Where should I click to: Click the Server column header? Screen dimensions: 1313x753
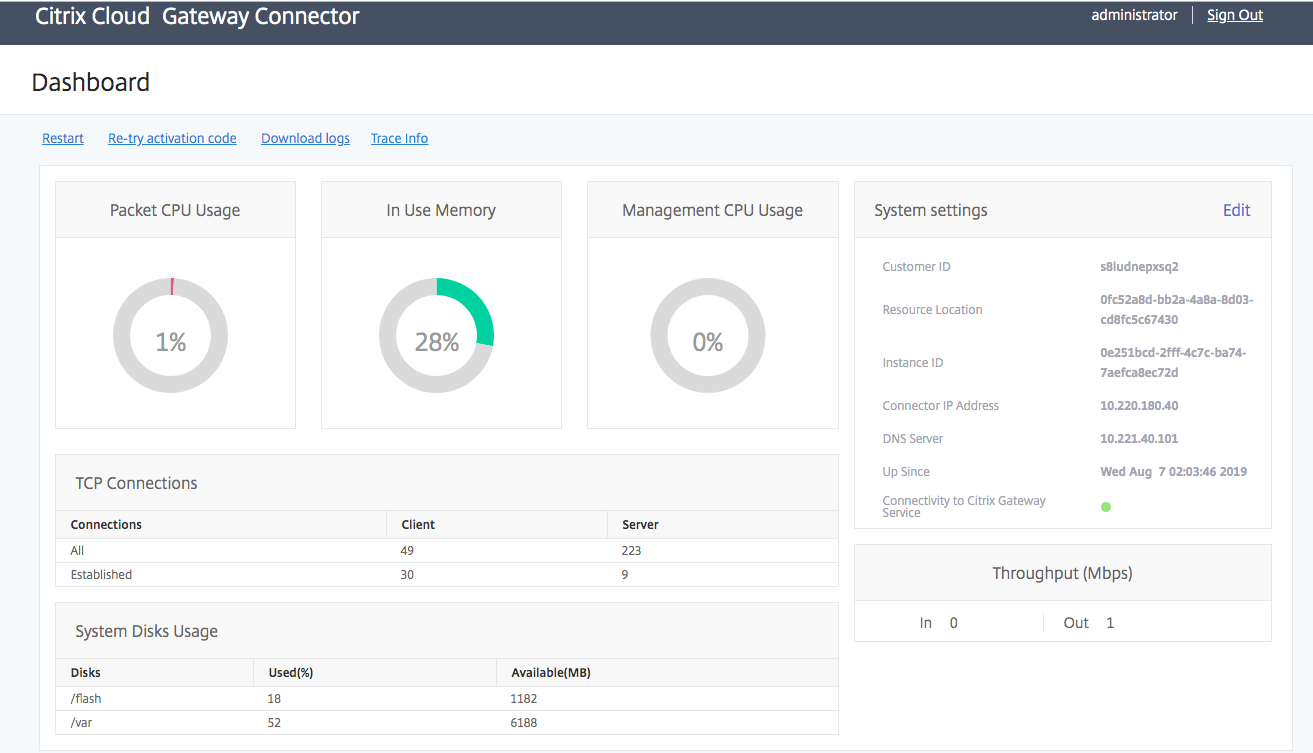click(640, 524)
